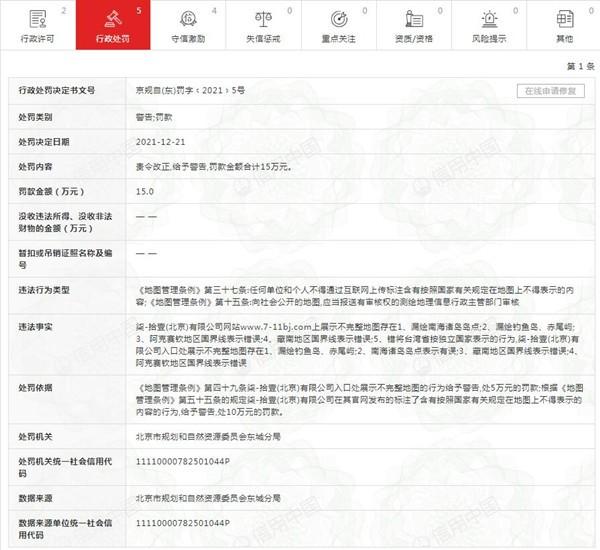Open the 其他 tab label
The image size is (600, 550).
click(564, 39)
